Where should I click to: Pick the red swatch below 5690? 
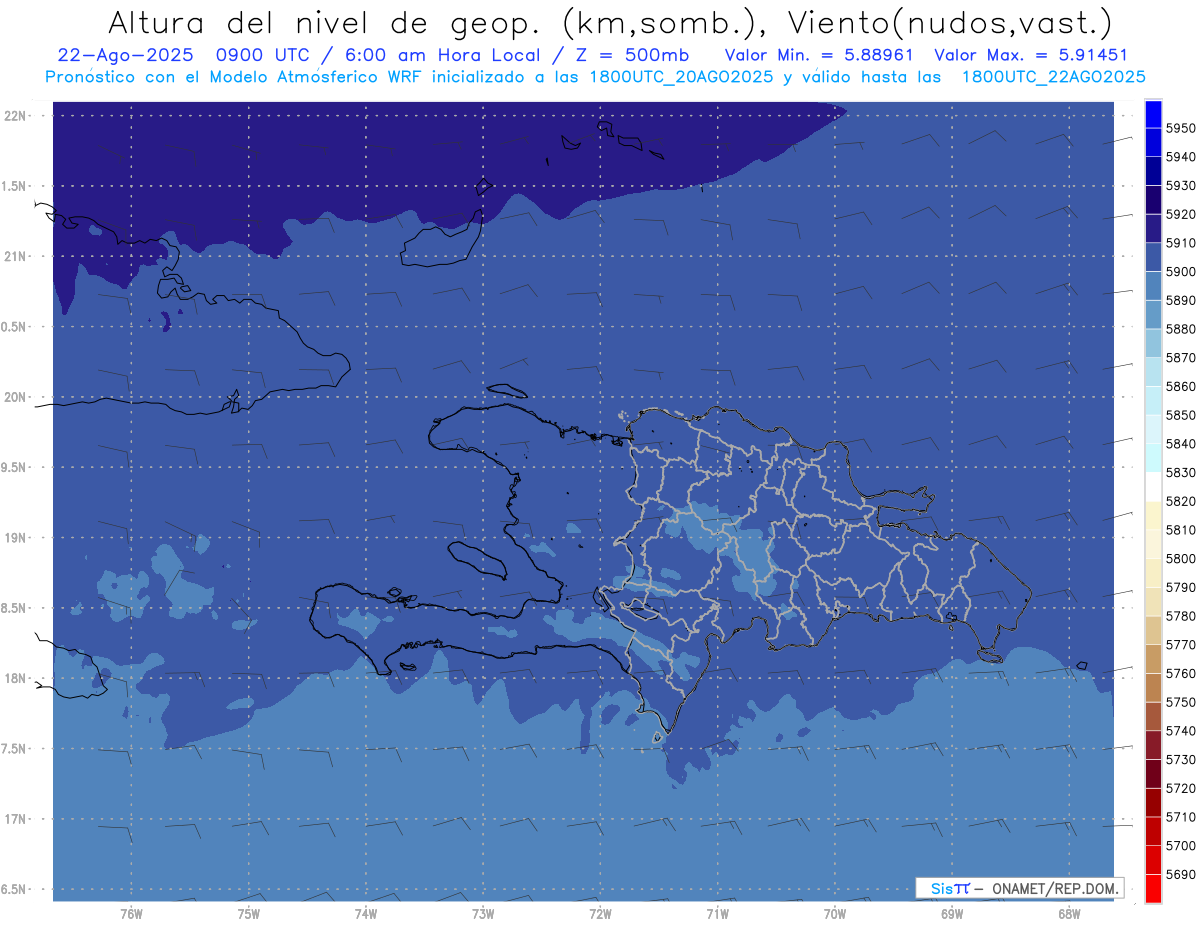[1153, 888]
